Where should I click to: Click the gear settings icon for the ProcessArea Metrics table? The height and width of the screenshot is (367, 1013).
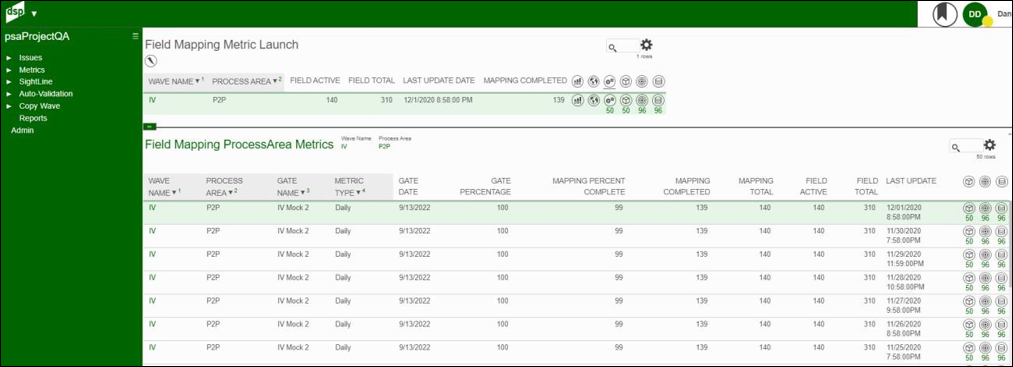point(989,145)
